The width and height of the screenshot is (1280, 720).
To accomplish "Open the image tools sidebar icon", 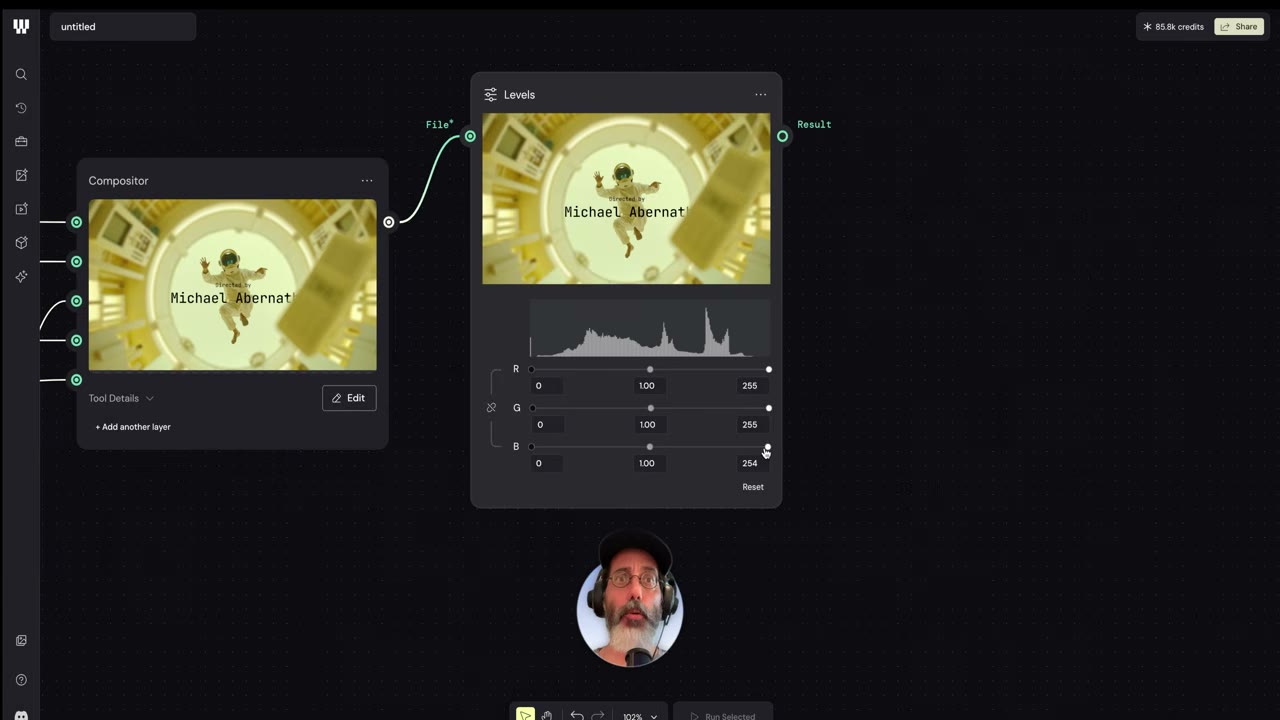I will coord(21,175).
